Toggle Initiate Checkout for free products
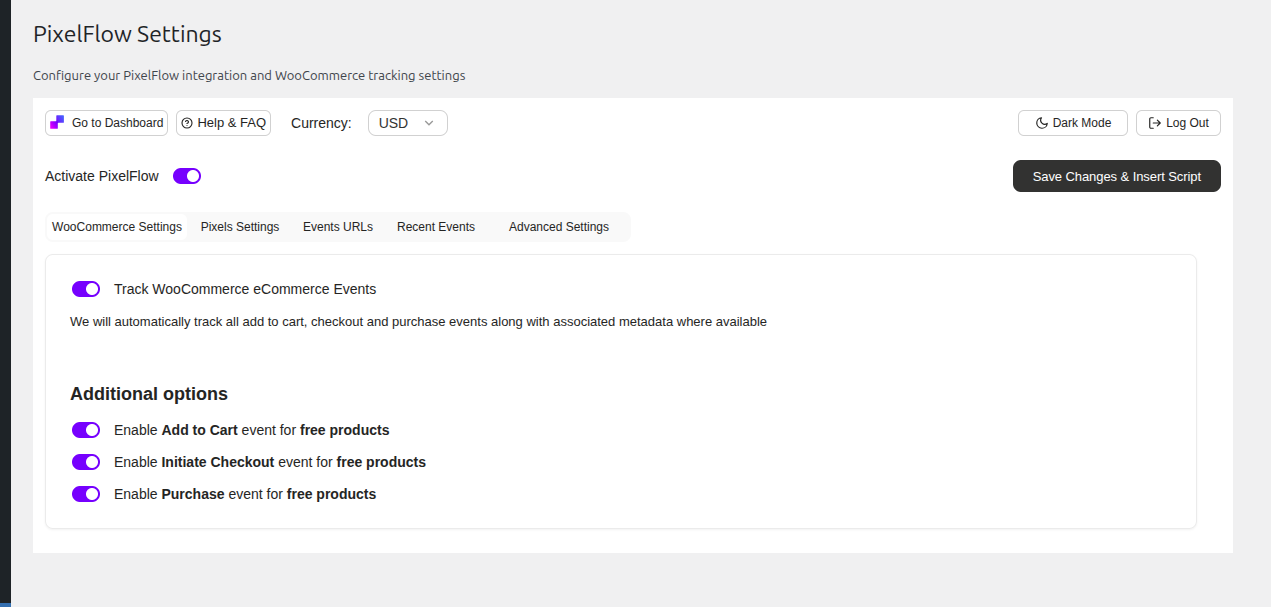 coord(86,461)
